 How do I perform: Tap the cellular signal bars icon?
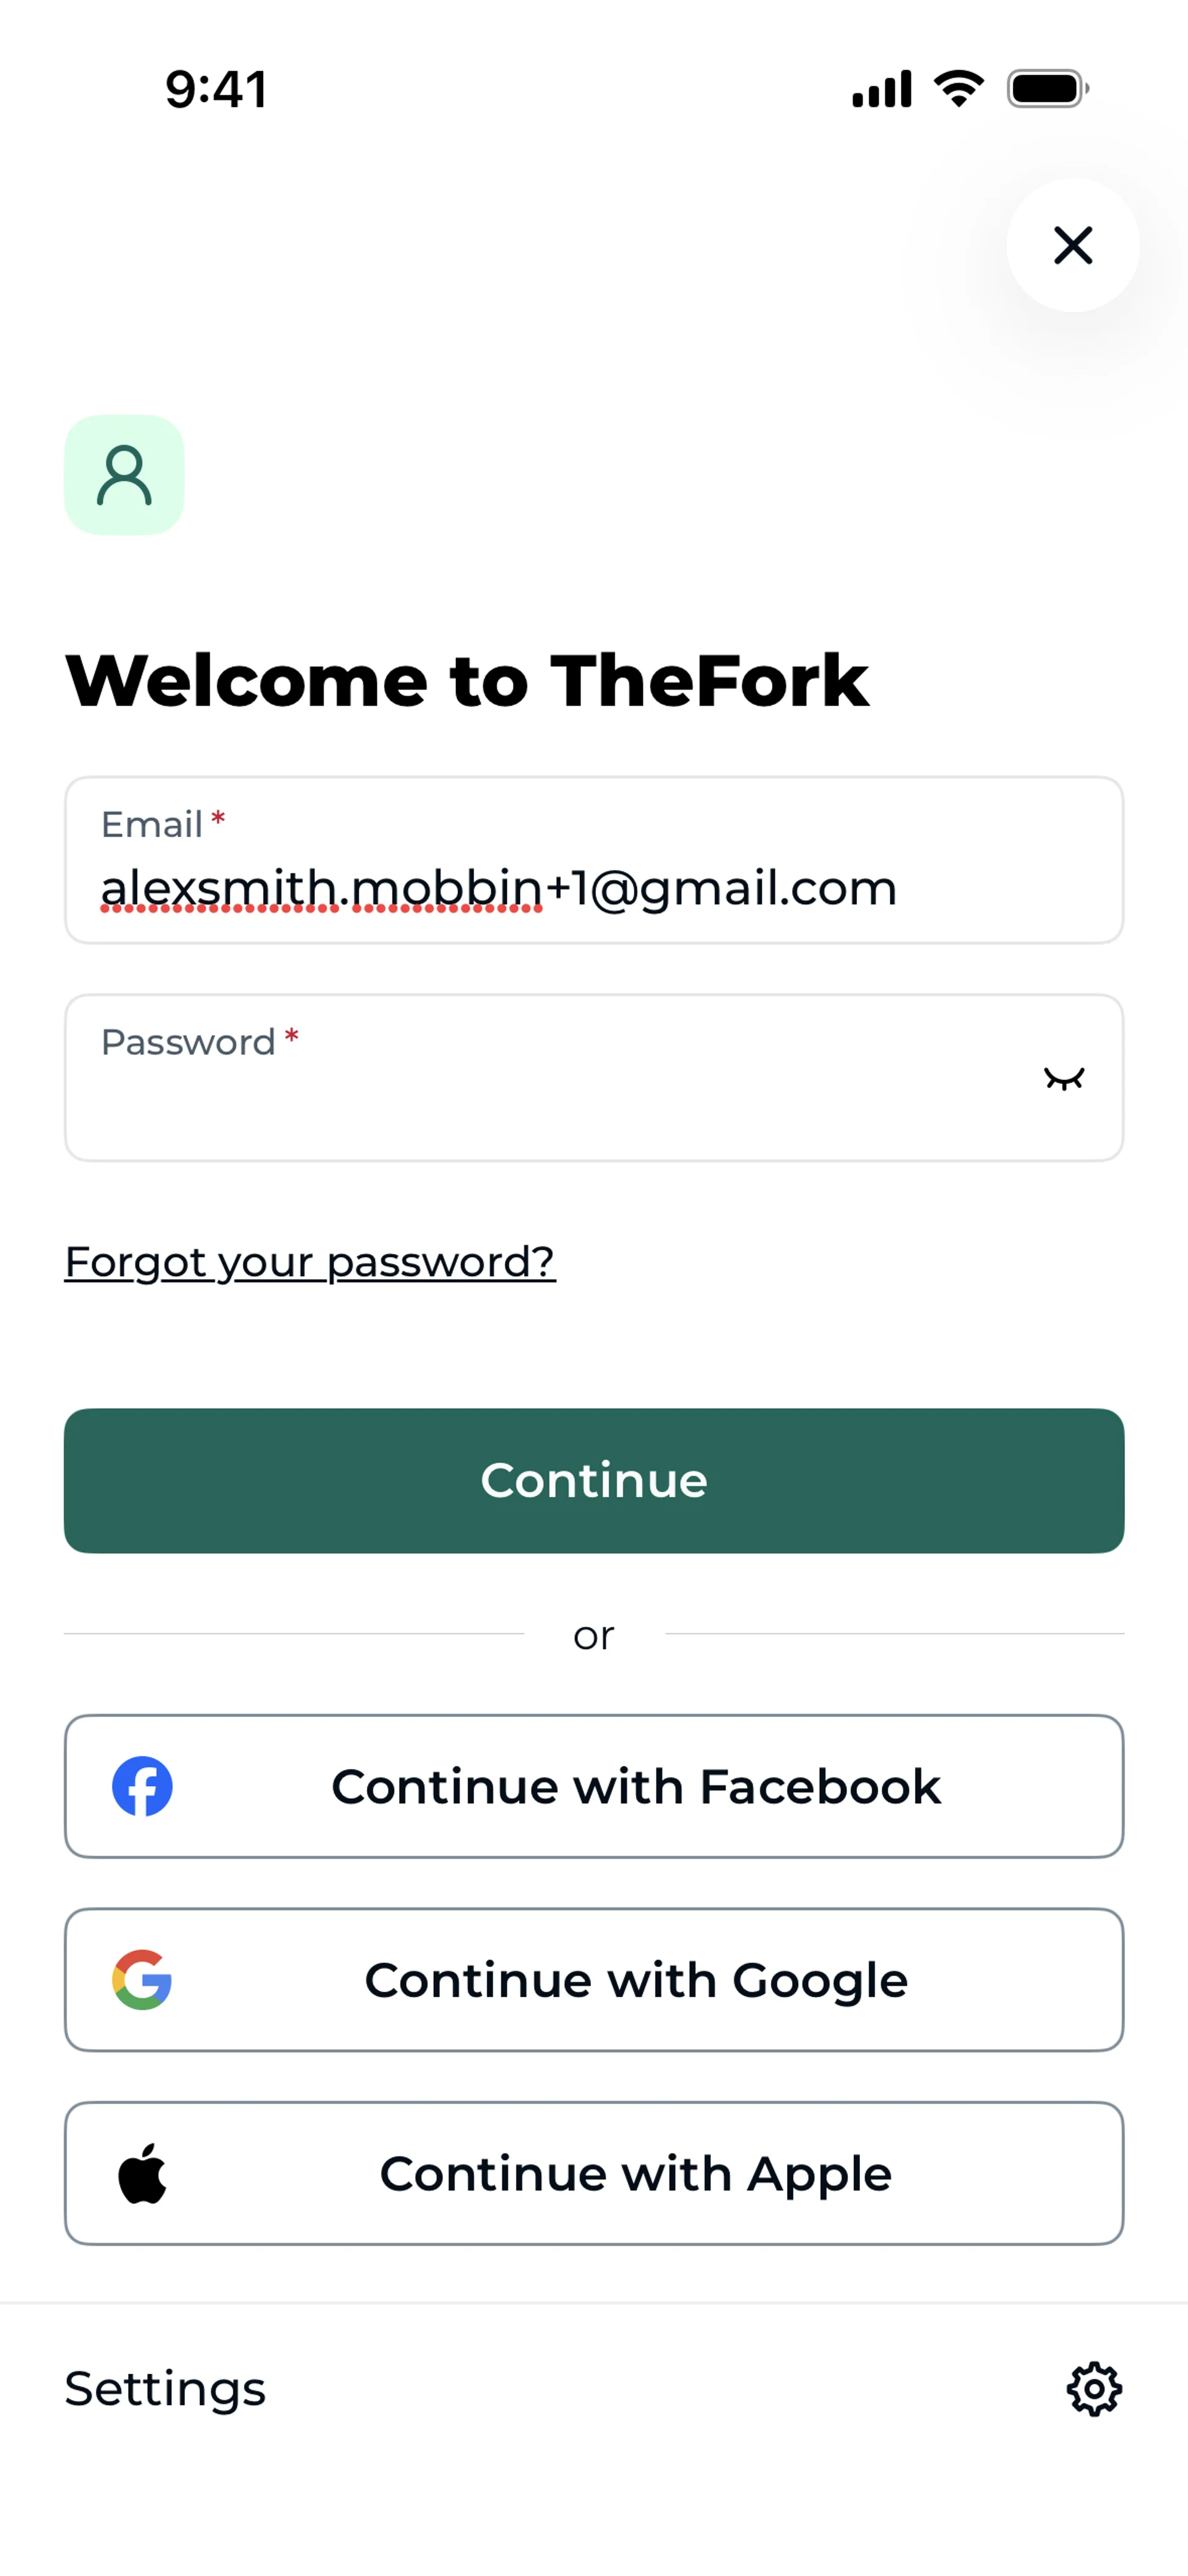point(881,89)
